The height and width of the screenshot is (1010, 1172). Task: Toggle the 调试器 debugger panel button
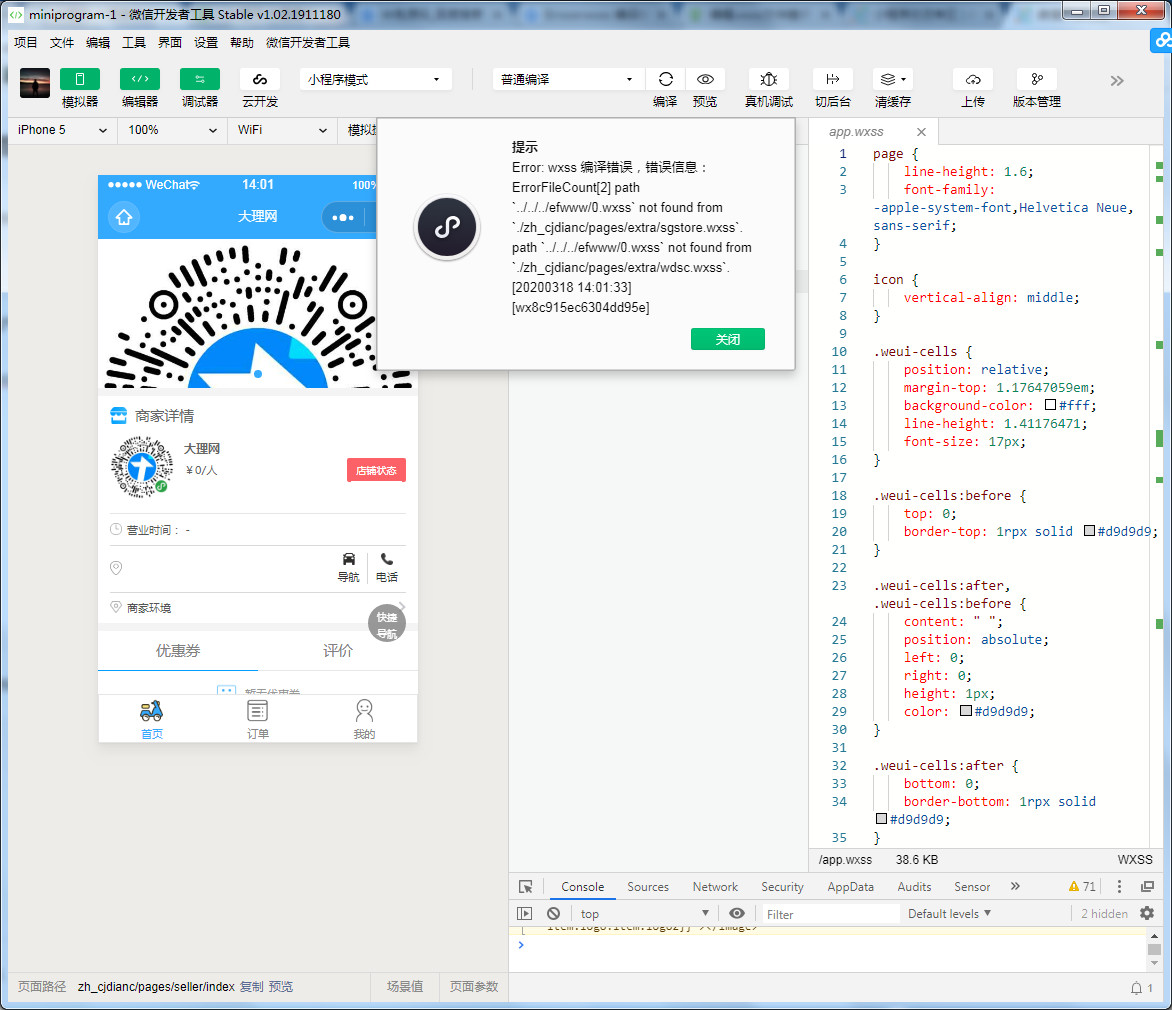[x=200, y=79]
